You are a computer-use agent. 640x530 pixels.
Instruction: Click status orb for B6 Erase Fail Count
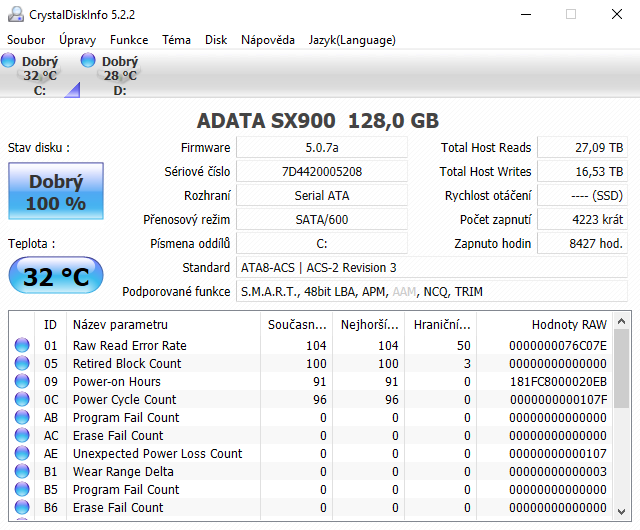[22, 507]
